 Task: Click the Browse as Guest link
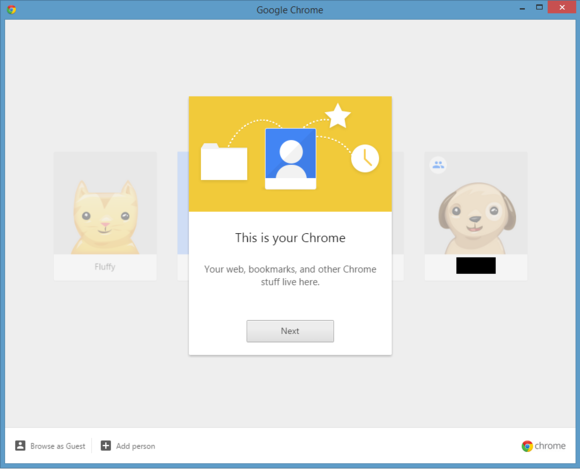(x=58, y=446)
